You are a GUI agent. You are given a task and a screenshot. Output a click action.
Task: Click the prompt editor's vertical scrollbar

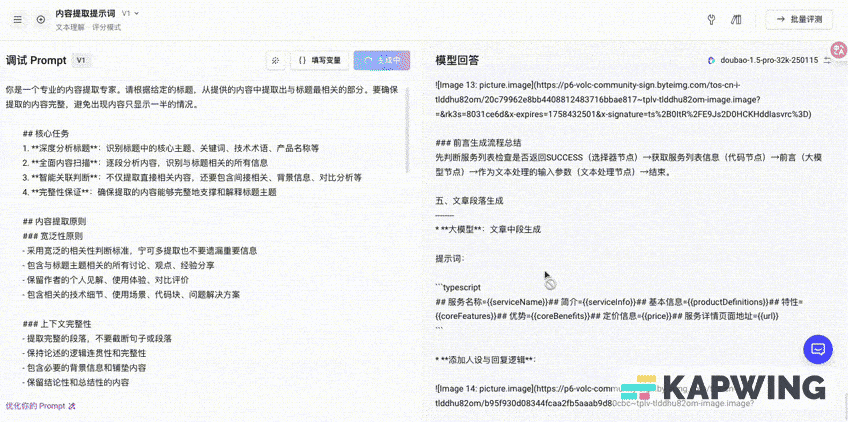[407, 130]
